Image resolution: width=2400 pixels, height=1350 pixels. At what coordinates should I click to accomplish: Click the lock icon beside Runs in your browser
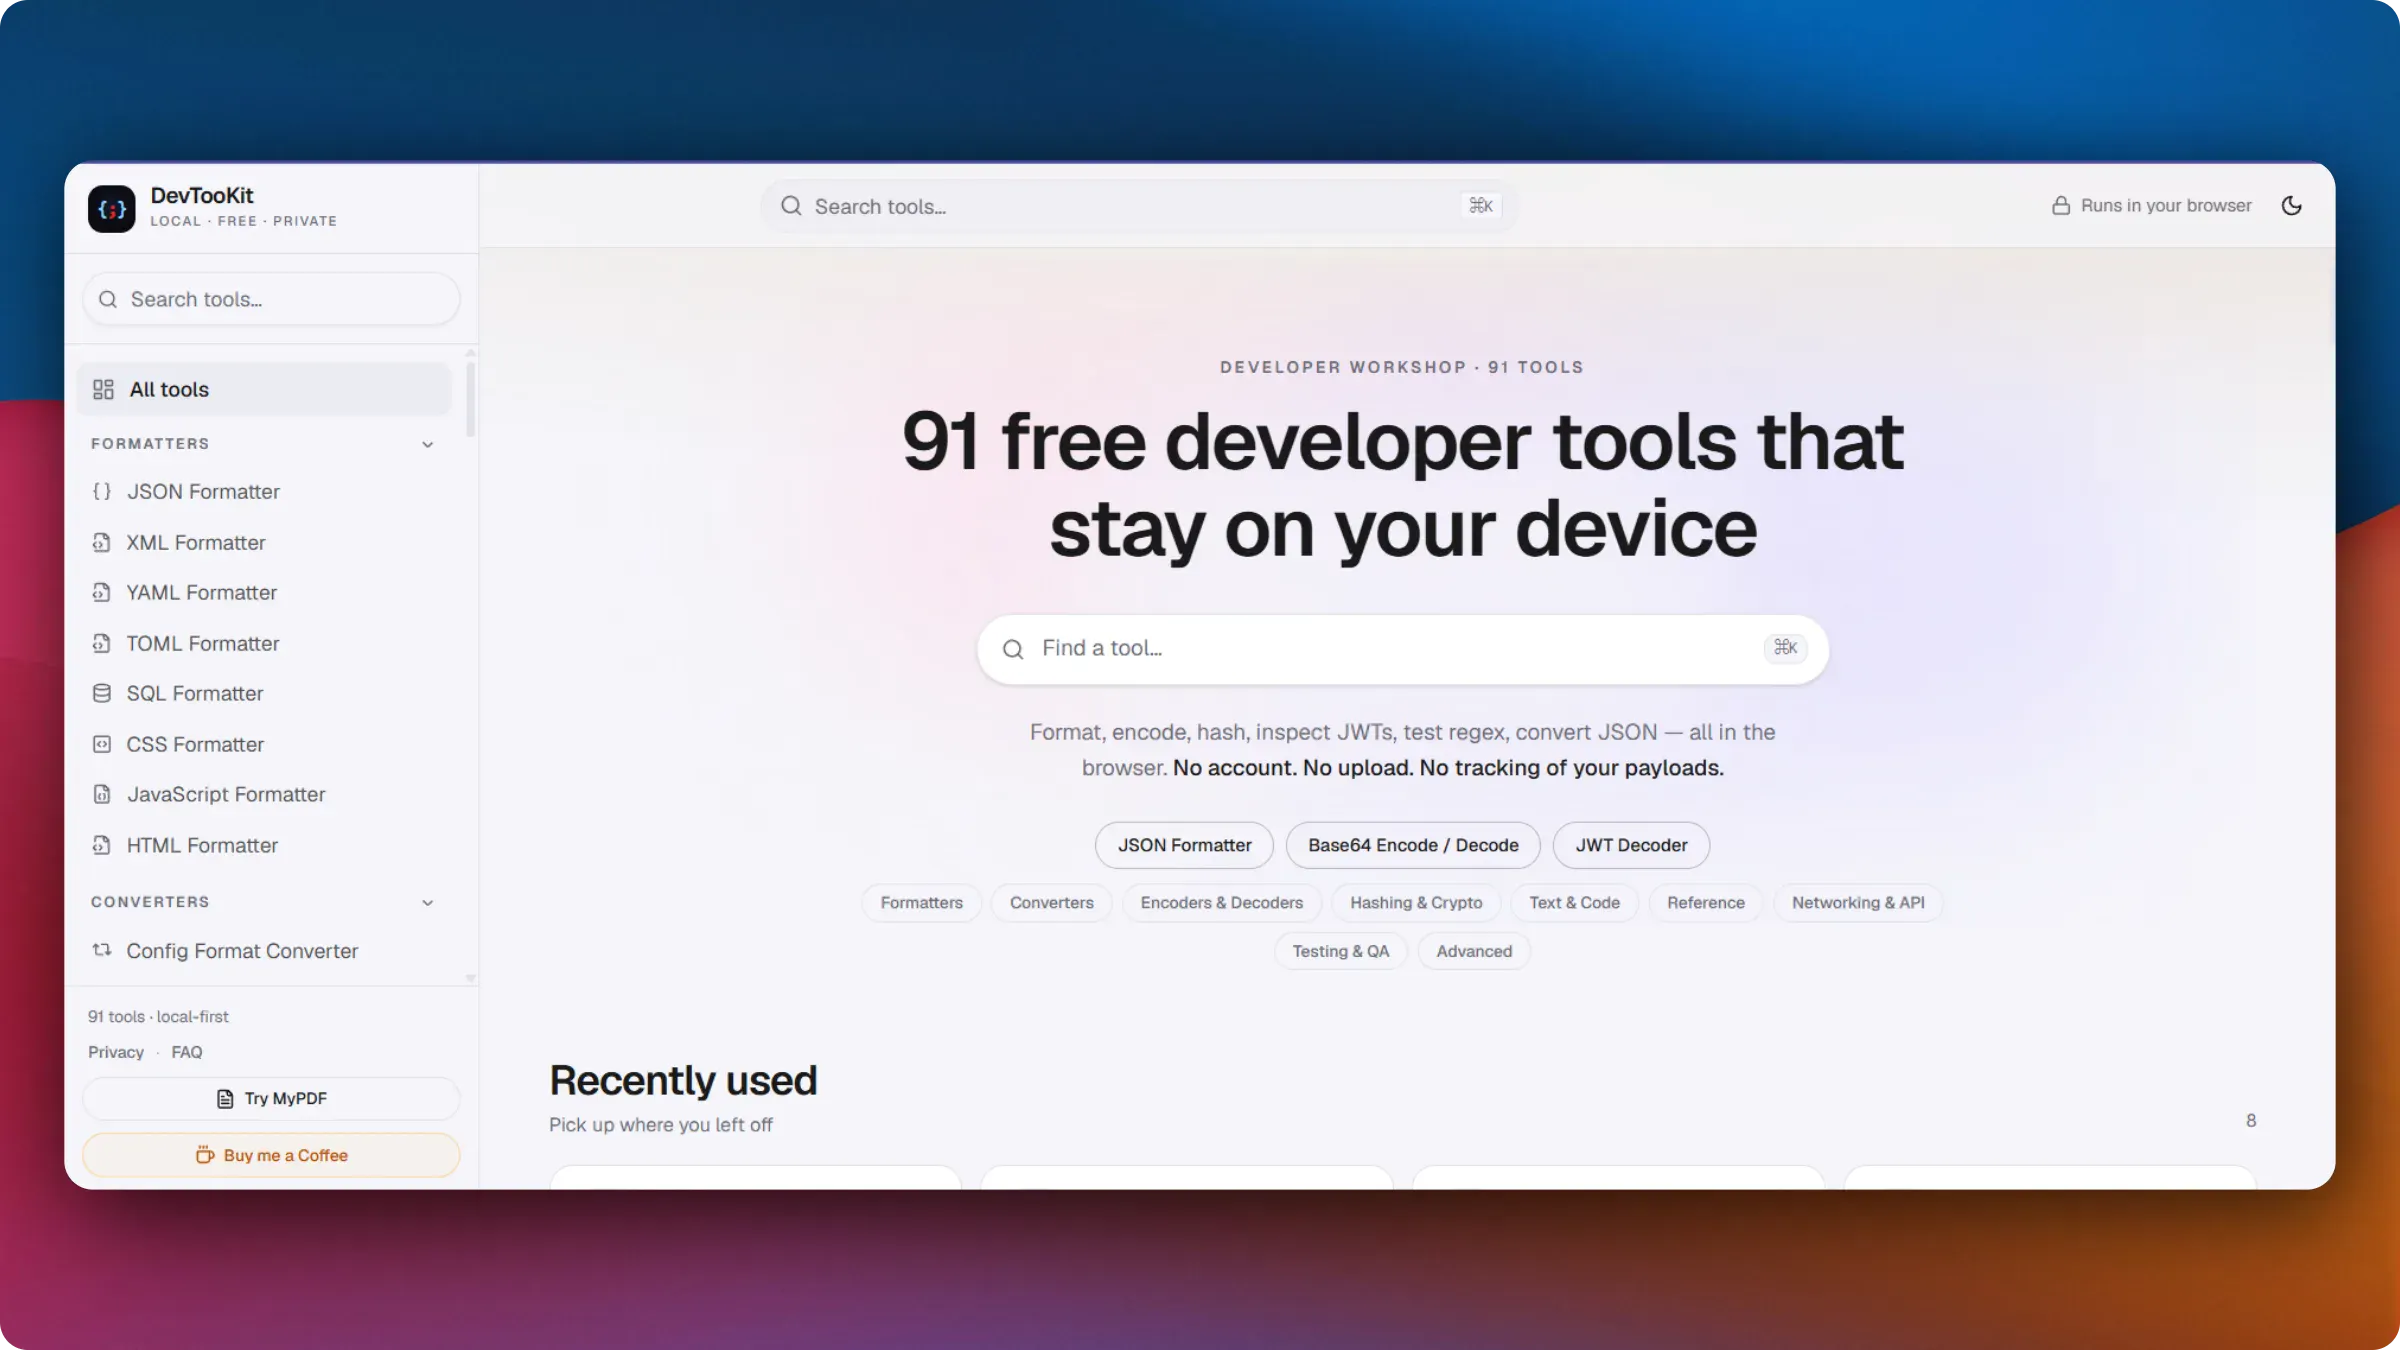coord(2061,206)
